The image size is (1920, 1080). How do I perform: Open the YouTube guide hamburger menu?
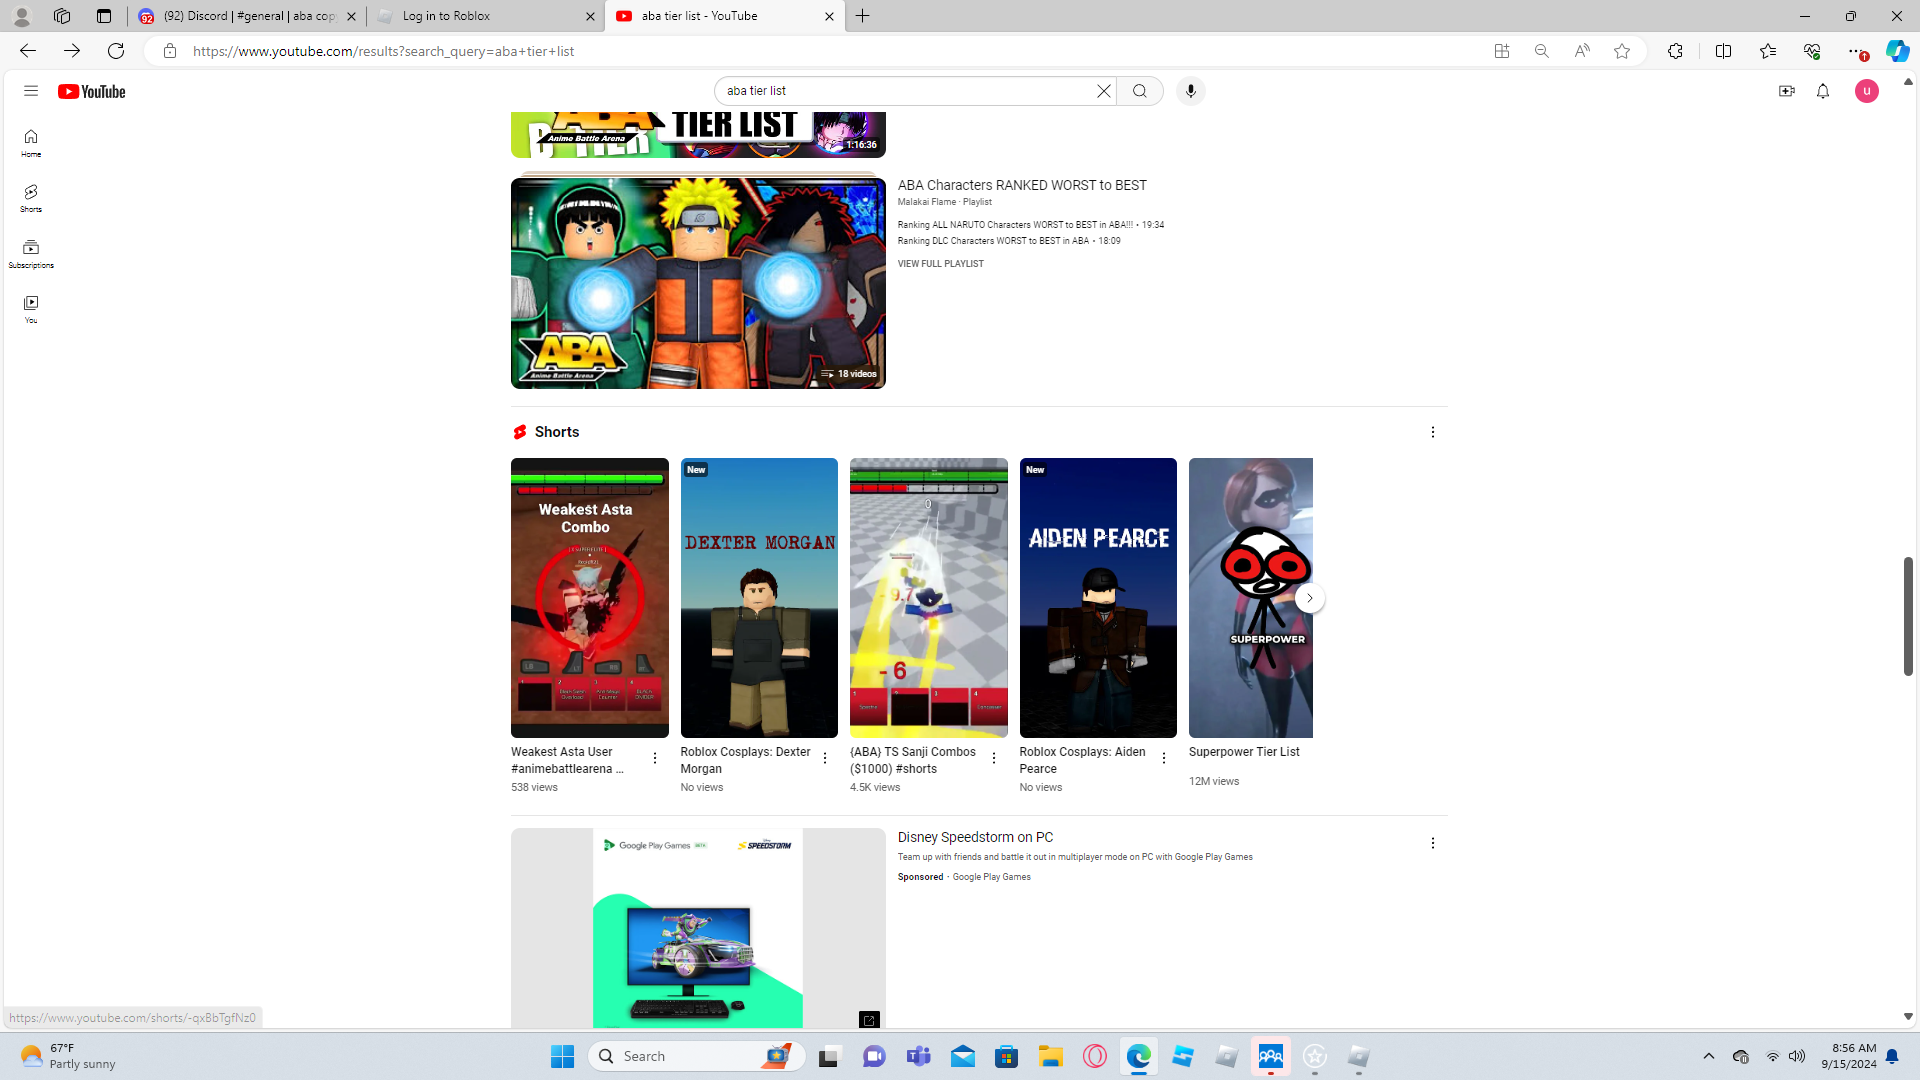click(x=31, y=91)
